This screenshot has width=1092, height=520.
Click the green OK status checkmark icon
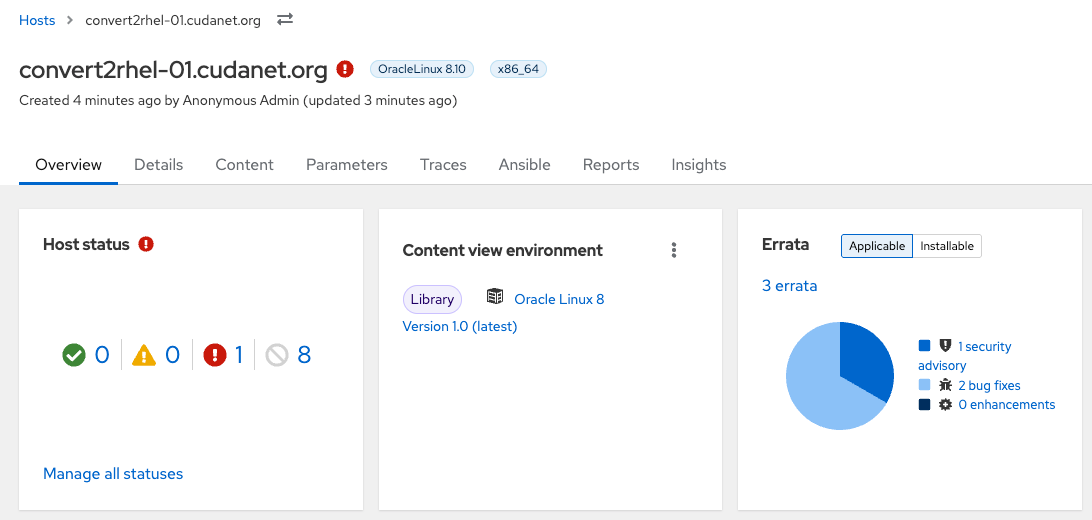coord(74,355)
